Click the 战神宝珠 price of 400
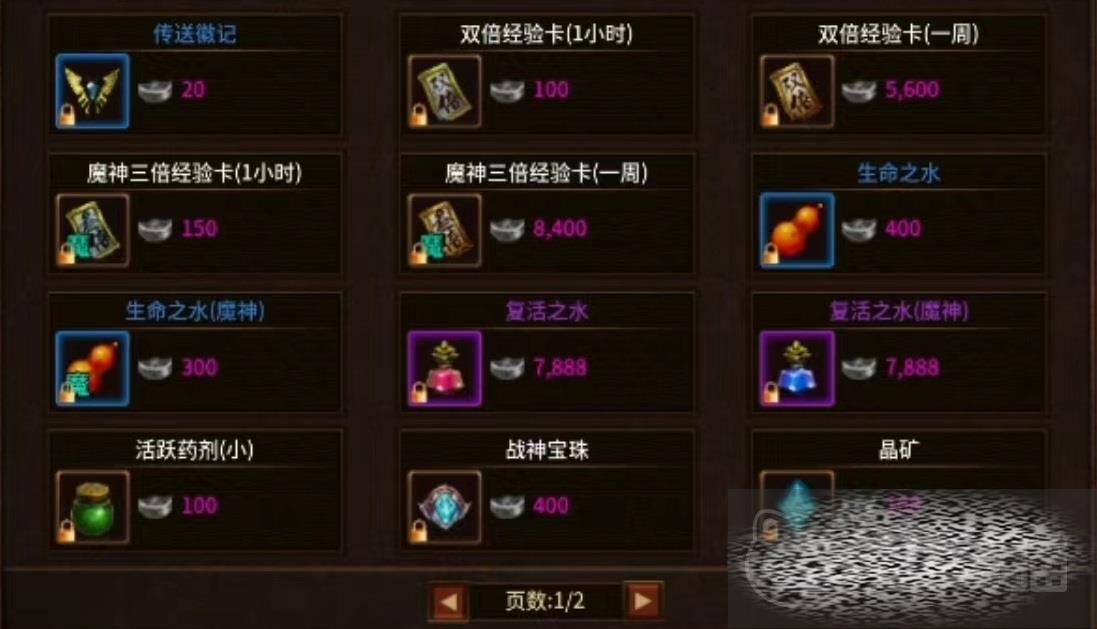Image resolution: width=1097 pixels, height=629 pixels. click(x=551, y=505)
